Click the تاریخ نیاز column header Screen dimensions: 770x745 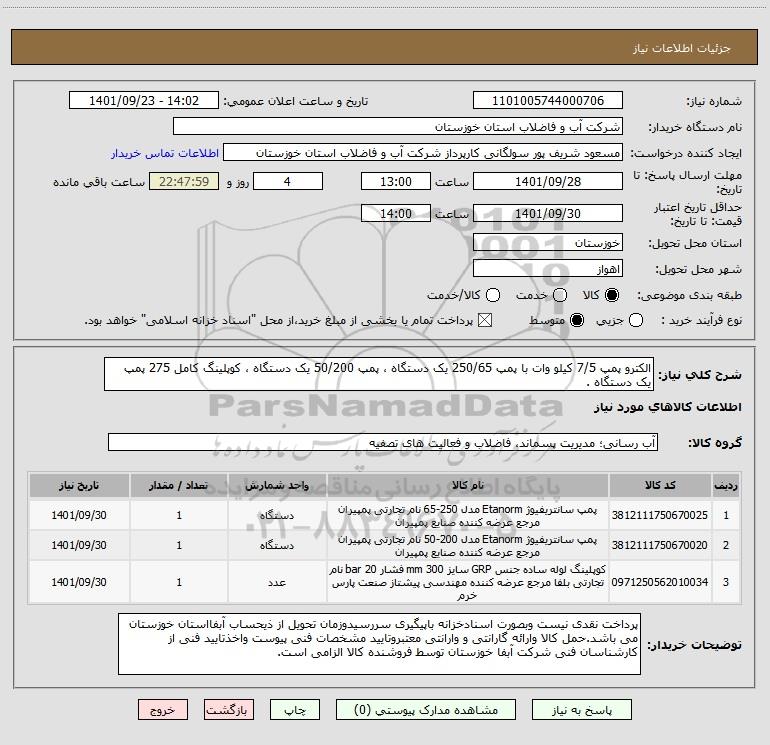tap(79, 485)
